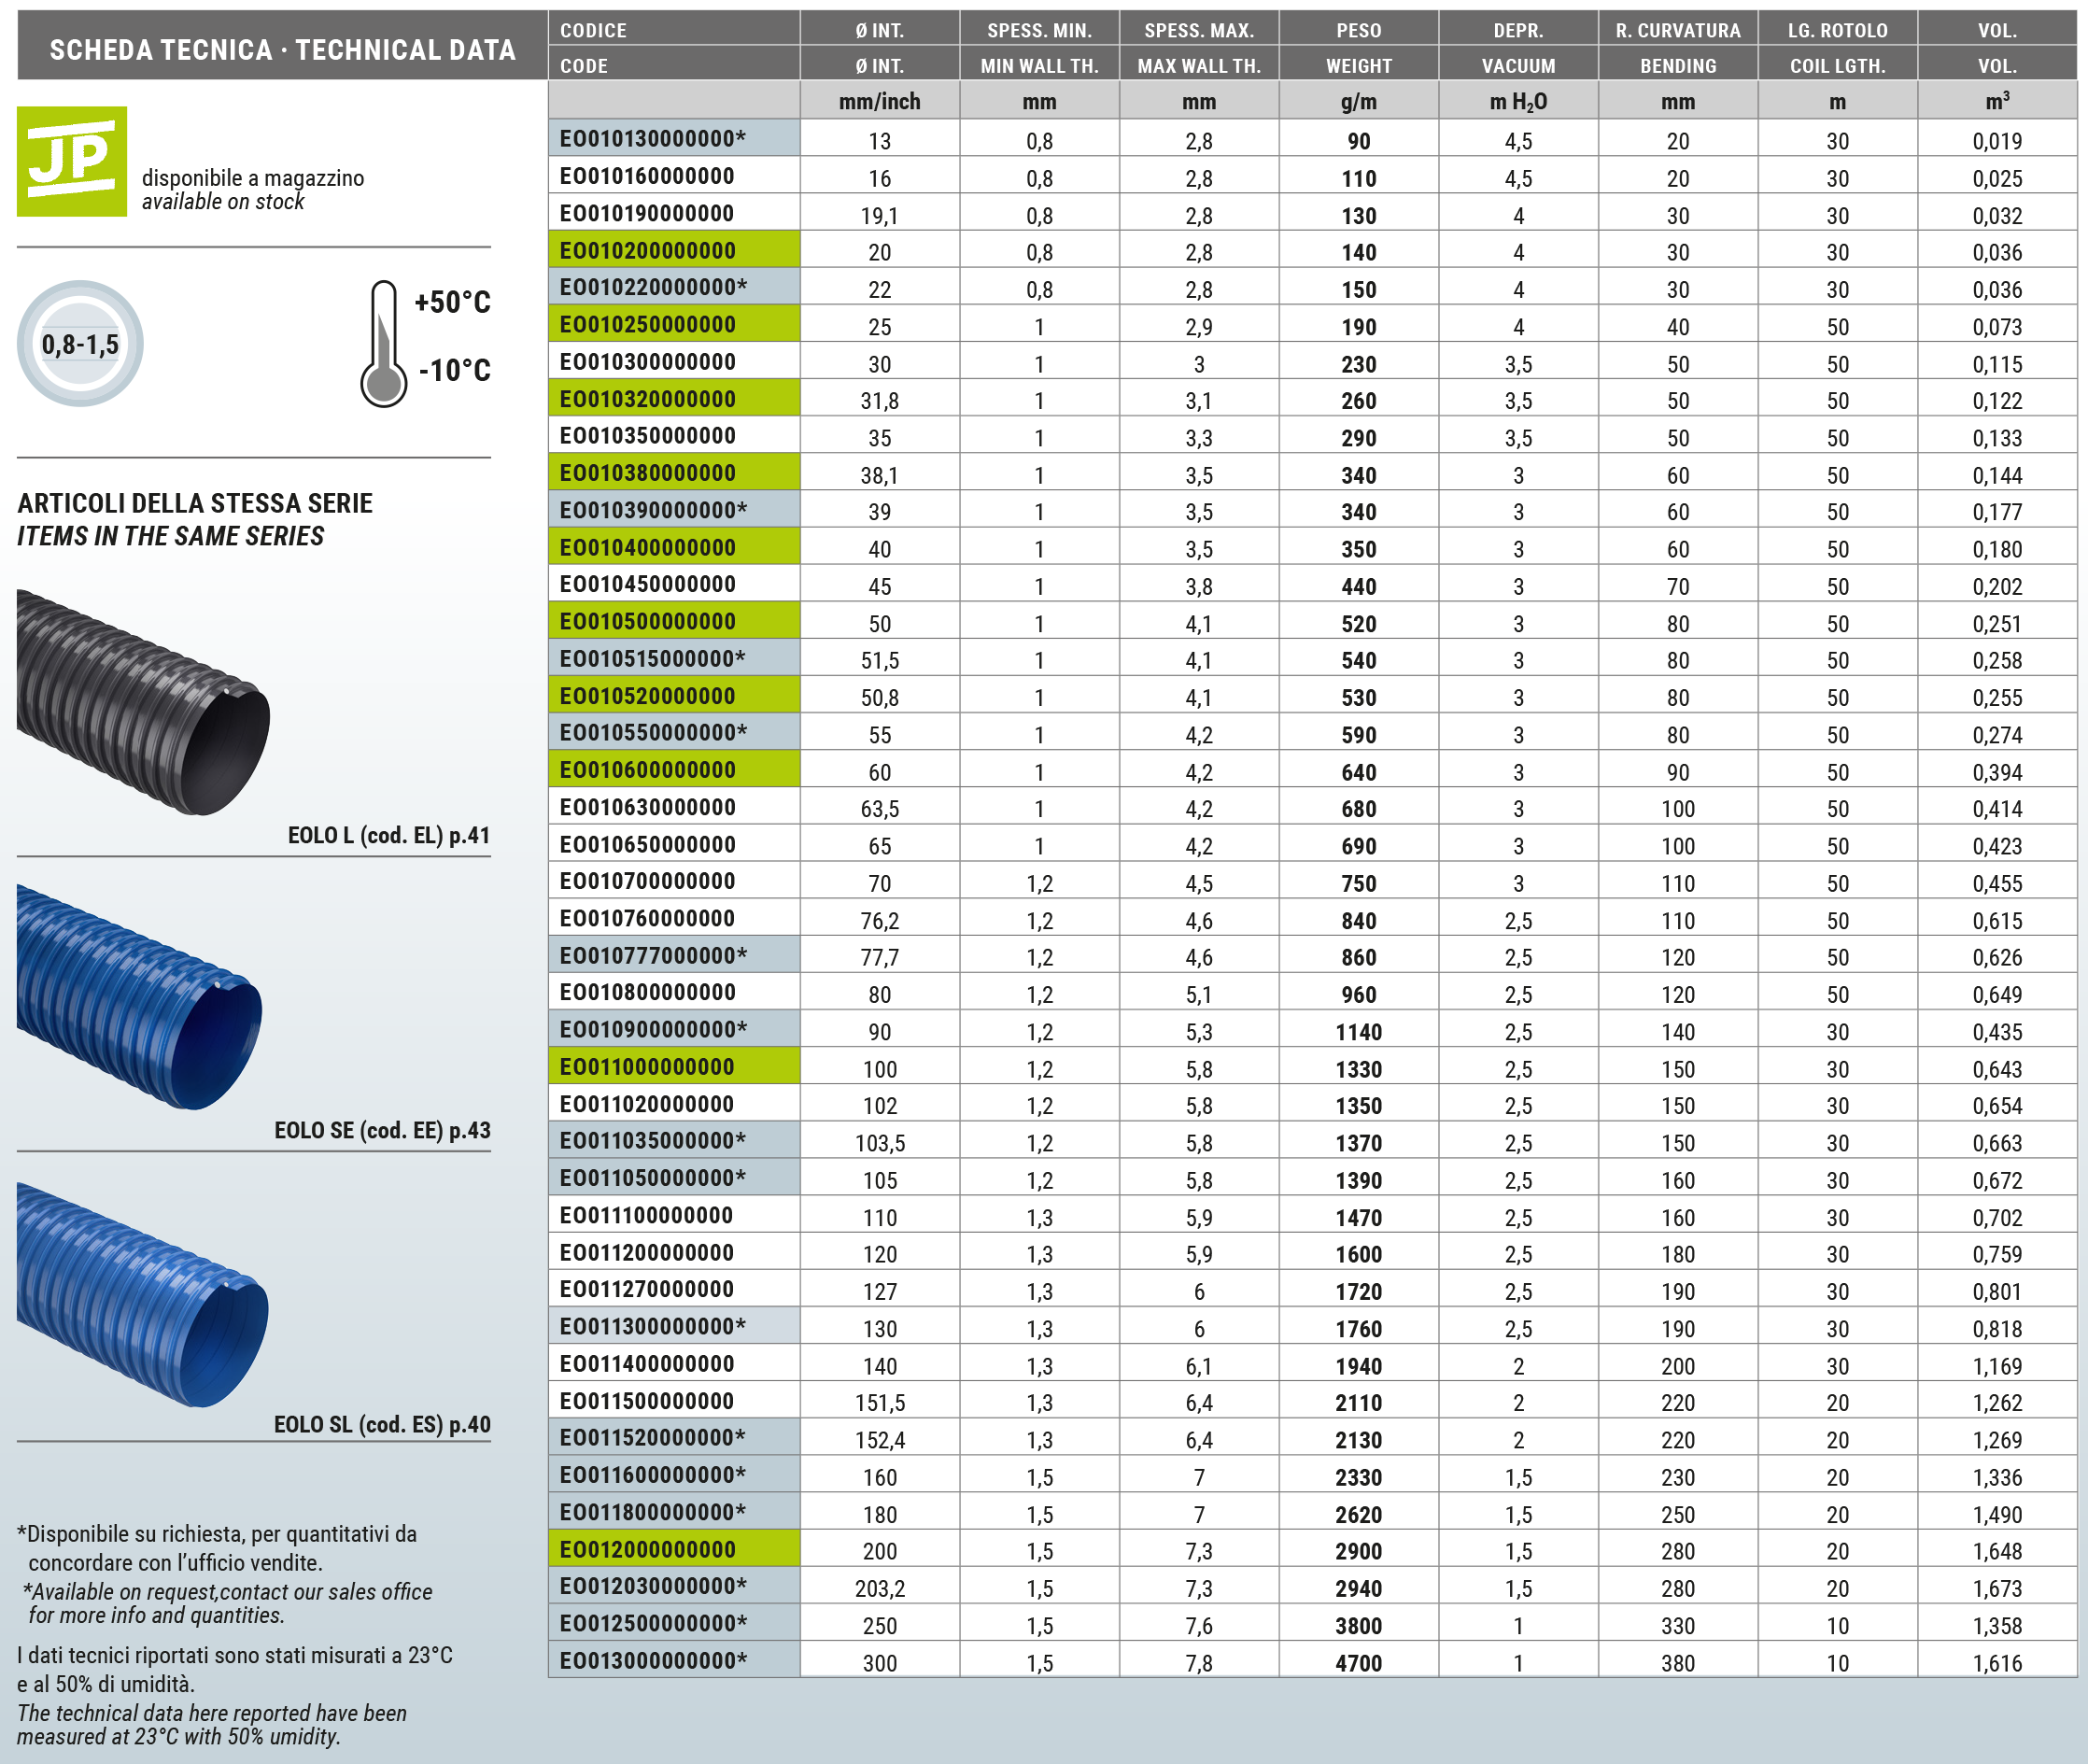This screenshot has height=1764, width=2088.
Task: Open EOLO SE (cod. EE) p.43 reference
Action: (382, 1130)
